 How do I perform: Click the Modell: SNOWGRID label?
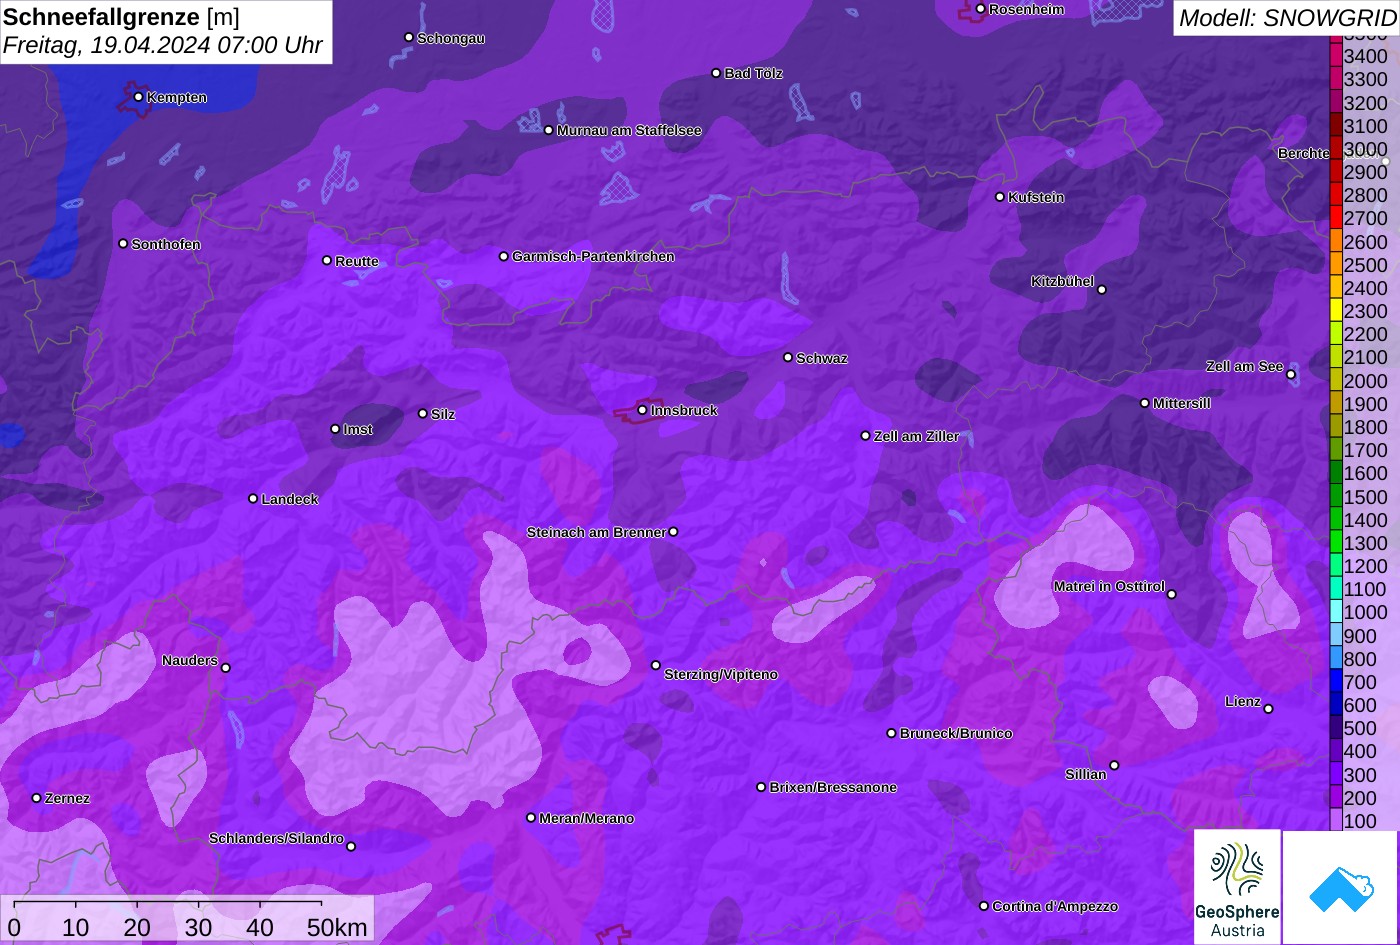point(1287,17)
